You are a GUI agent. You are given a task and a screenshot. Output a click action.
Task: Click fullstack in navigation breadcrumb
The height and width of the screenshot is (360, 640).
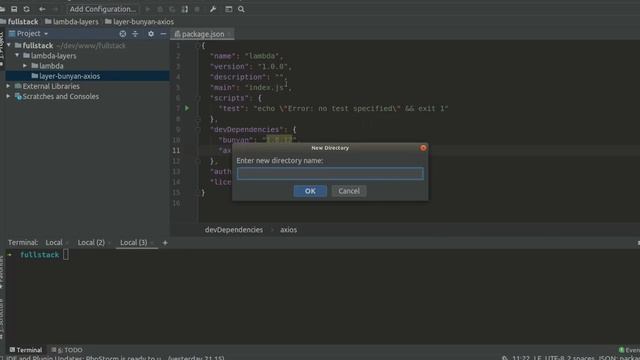click(23, 22)
